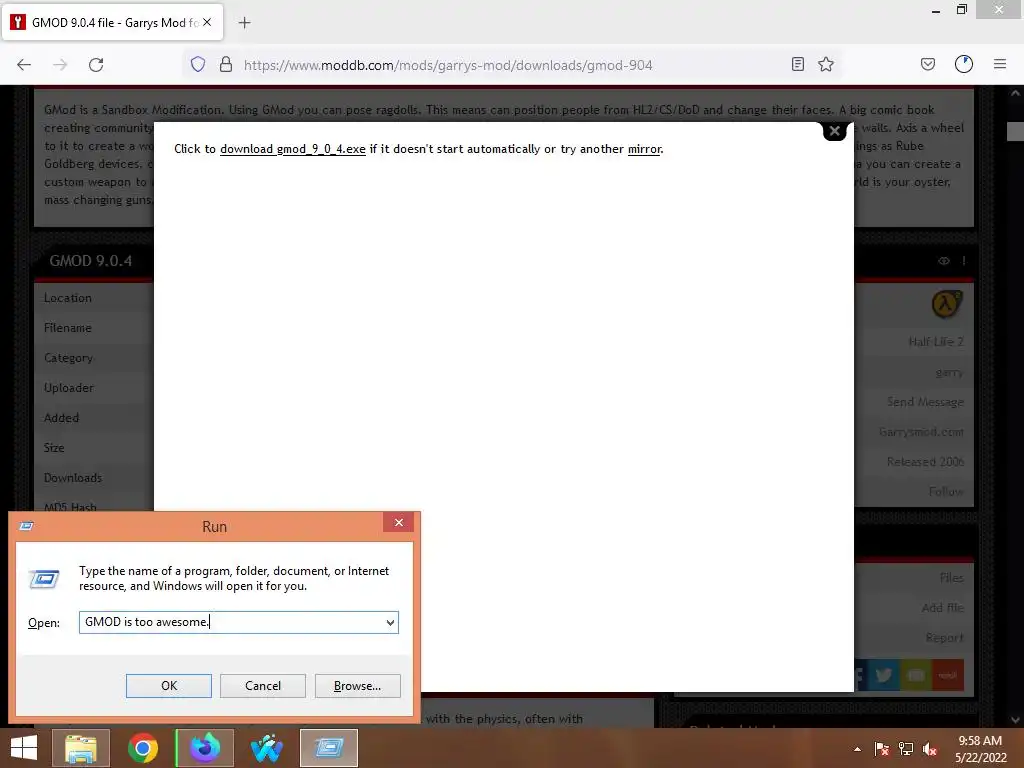Viewport: 1024px width, 768px height.
Task: Go back using the browser back arrow
Action: 24,65
